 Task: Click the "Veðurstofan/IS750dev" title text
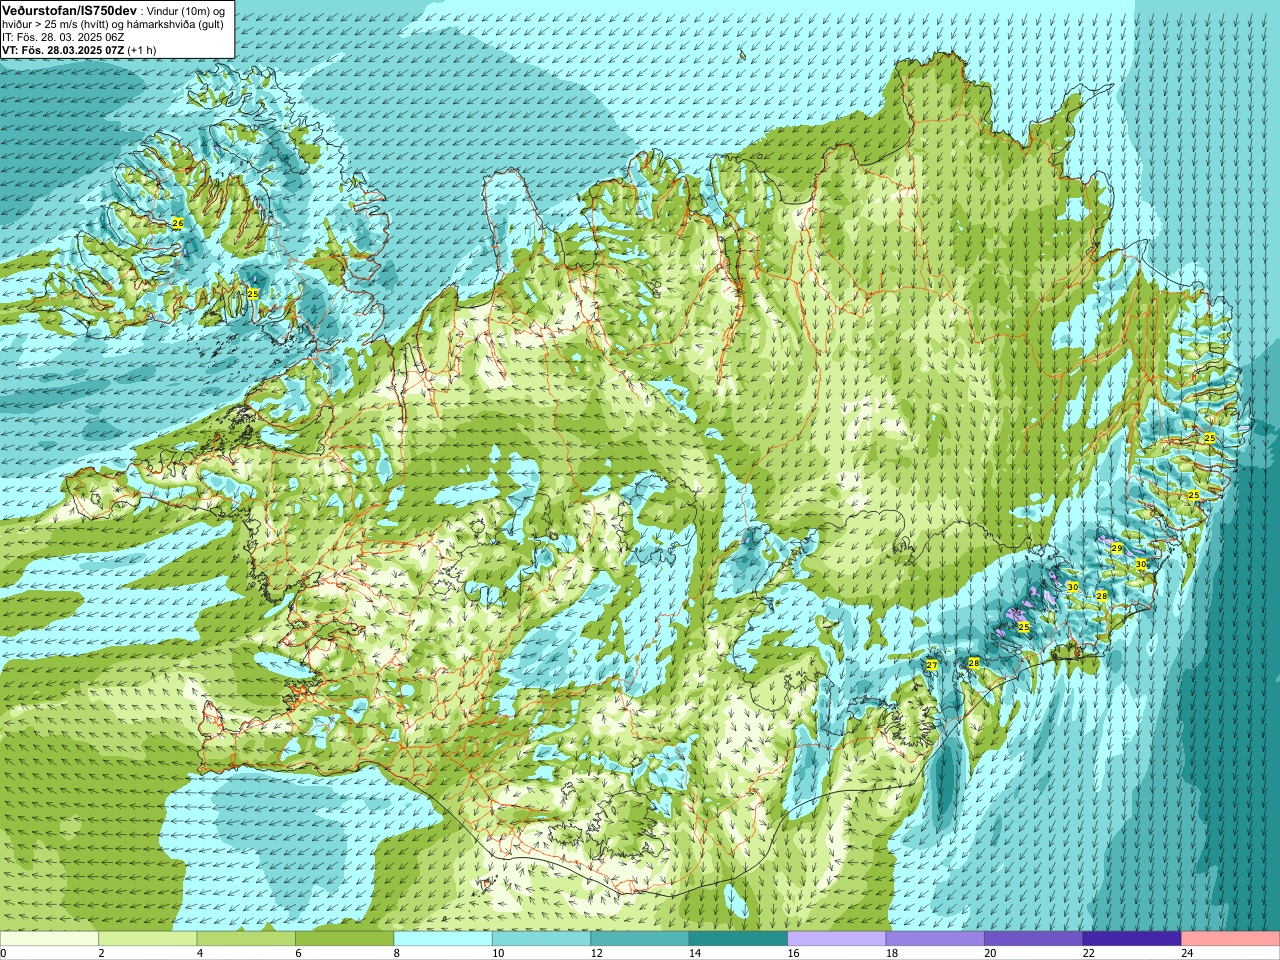(69, 9)
